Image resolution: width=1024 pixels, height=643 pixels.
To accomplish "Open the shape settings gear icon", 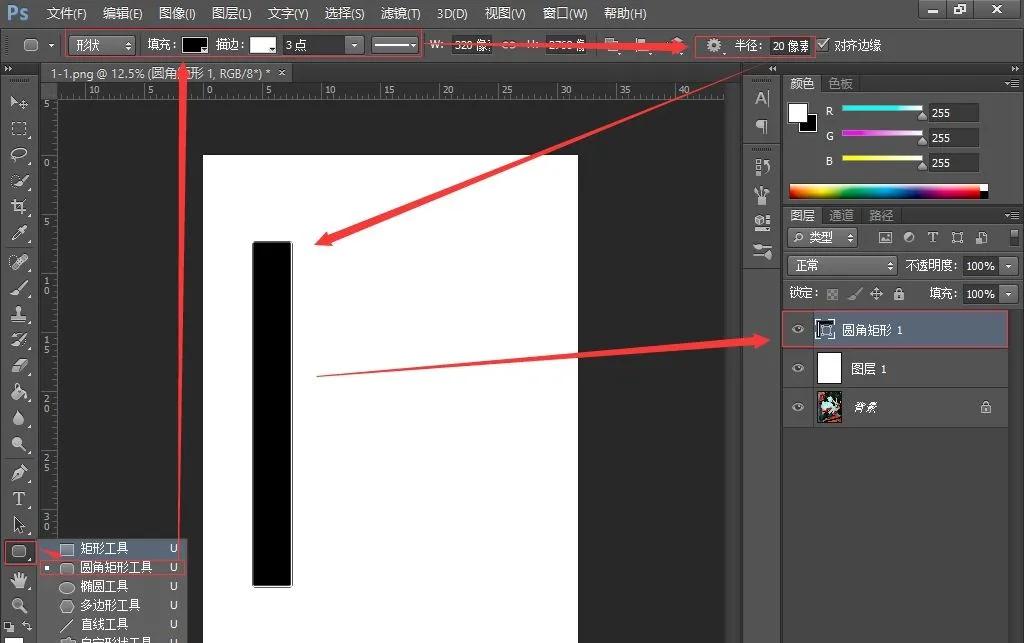I will coord(714,46).
